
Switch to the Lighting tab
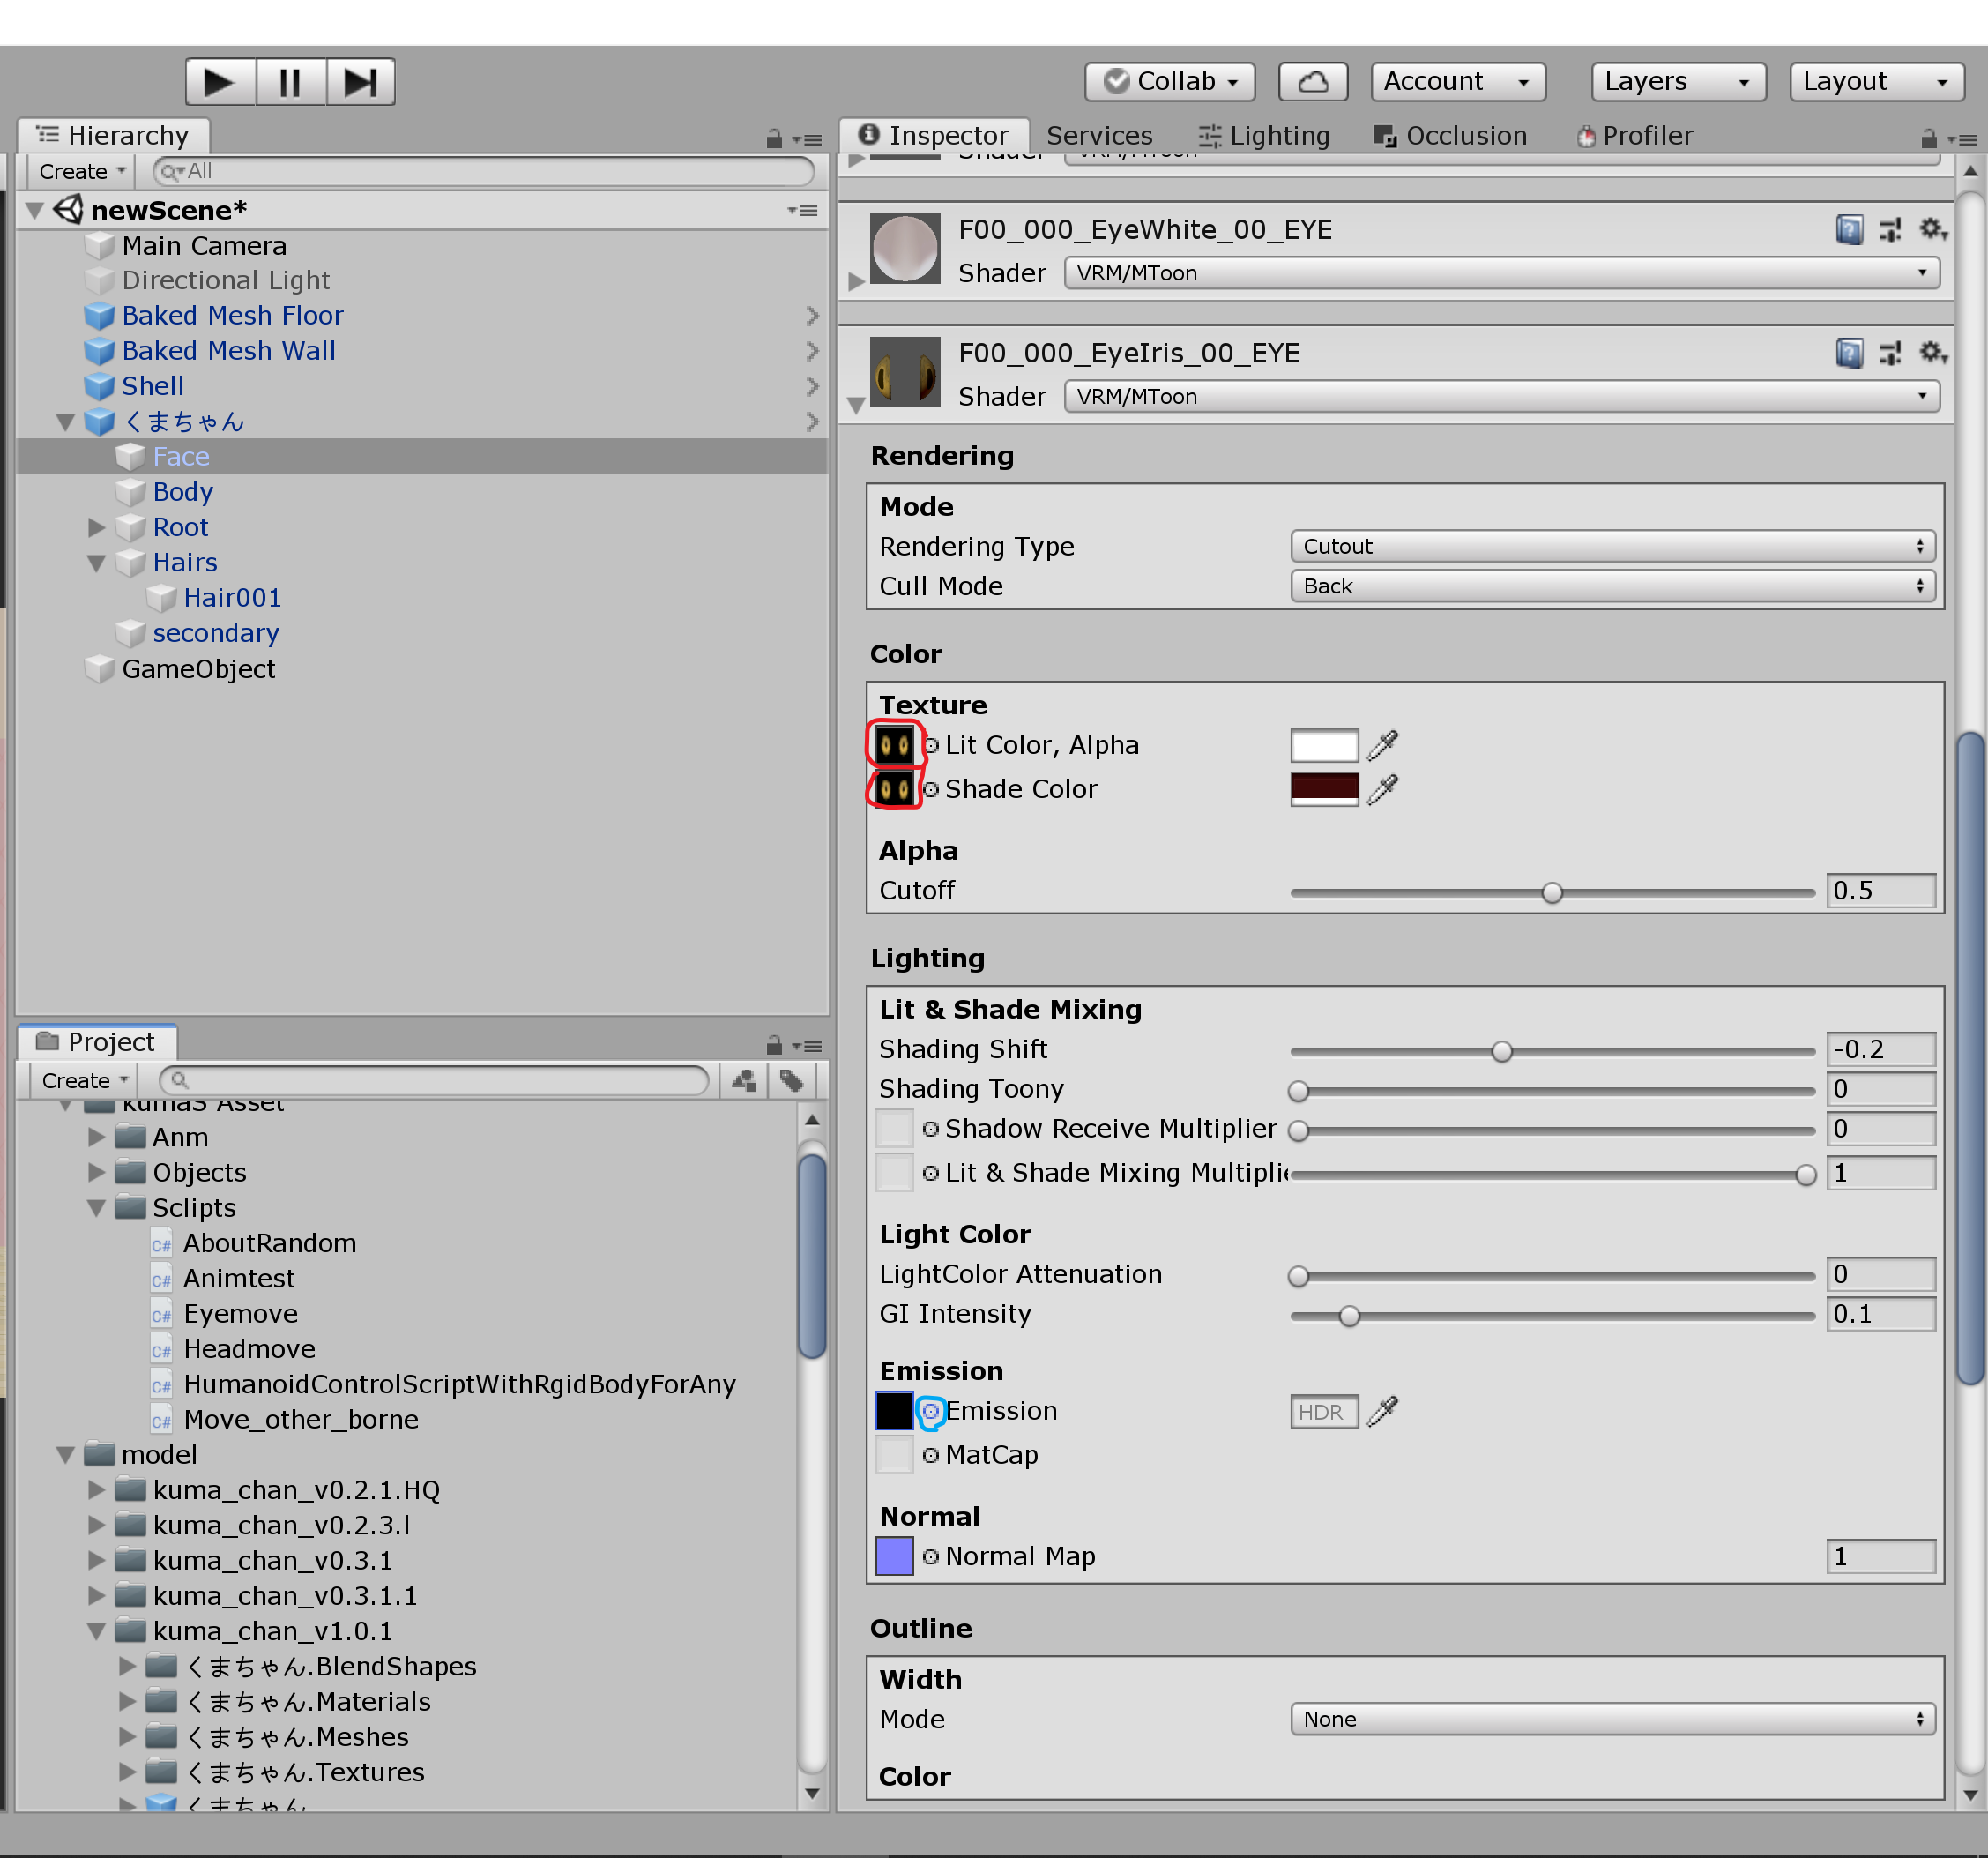click(x=1264, y=136)
